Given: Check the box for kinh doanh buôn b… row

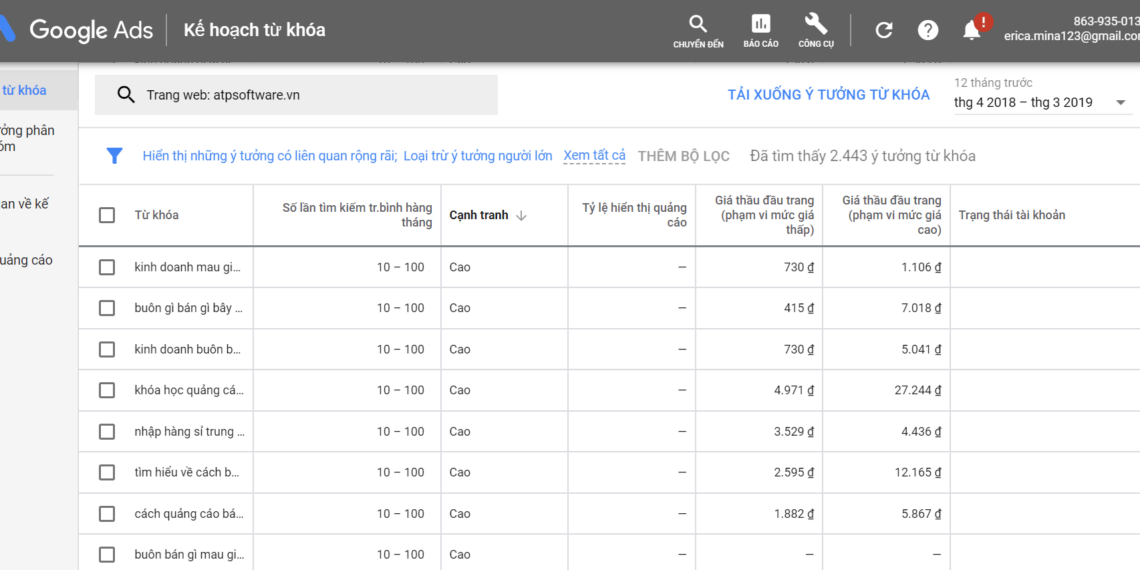Looking at the screenshot, I should coord(107,350).
